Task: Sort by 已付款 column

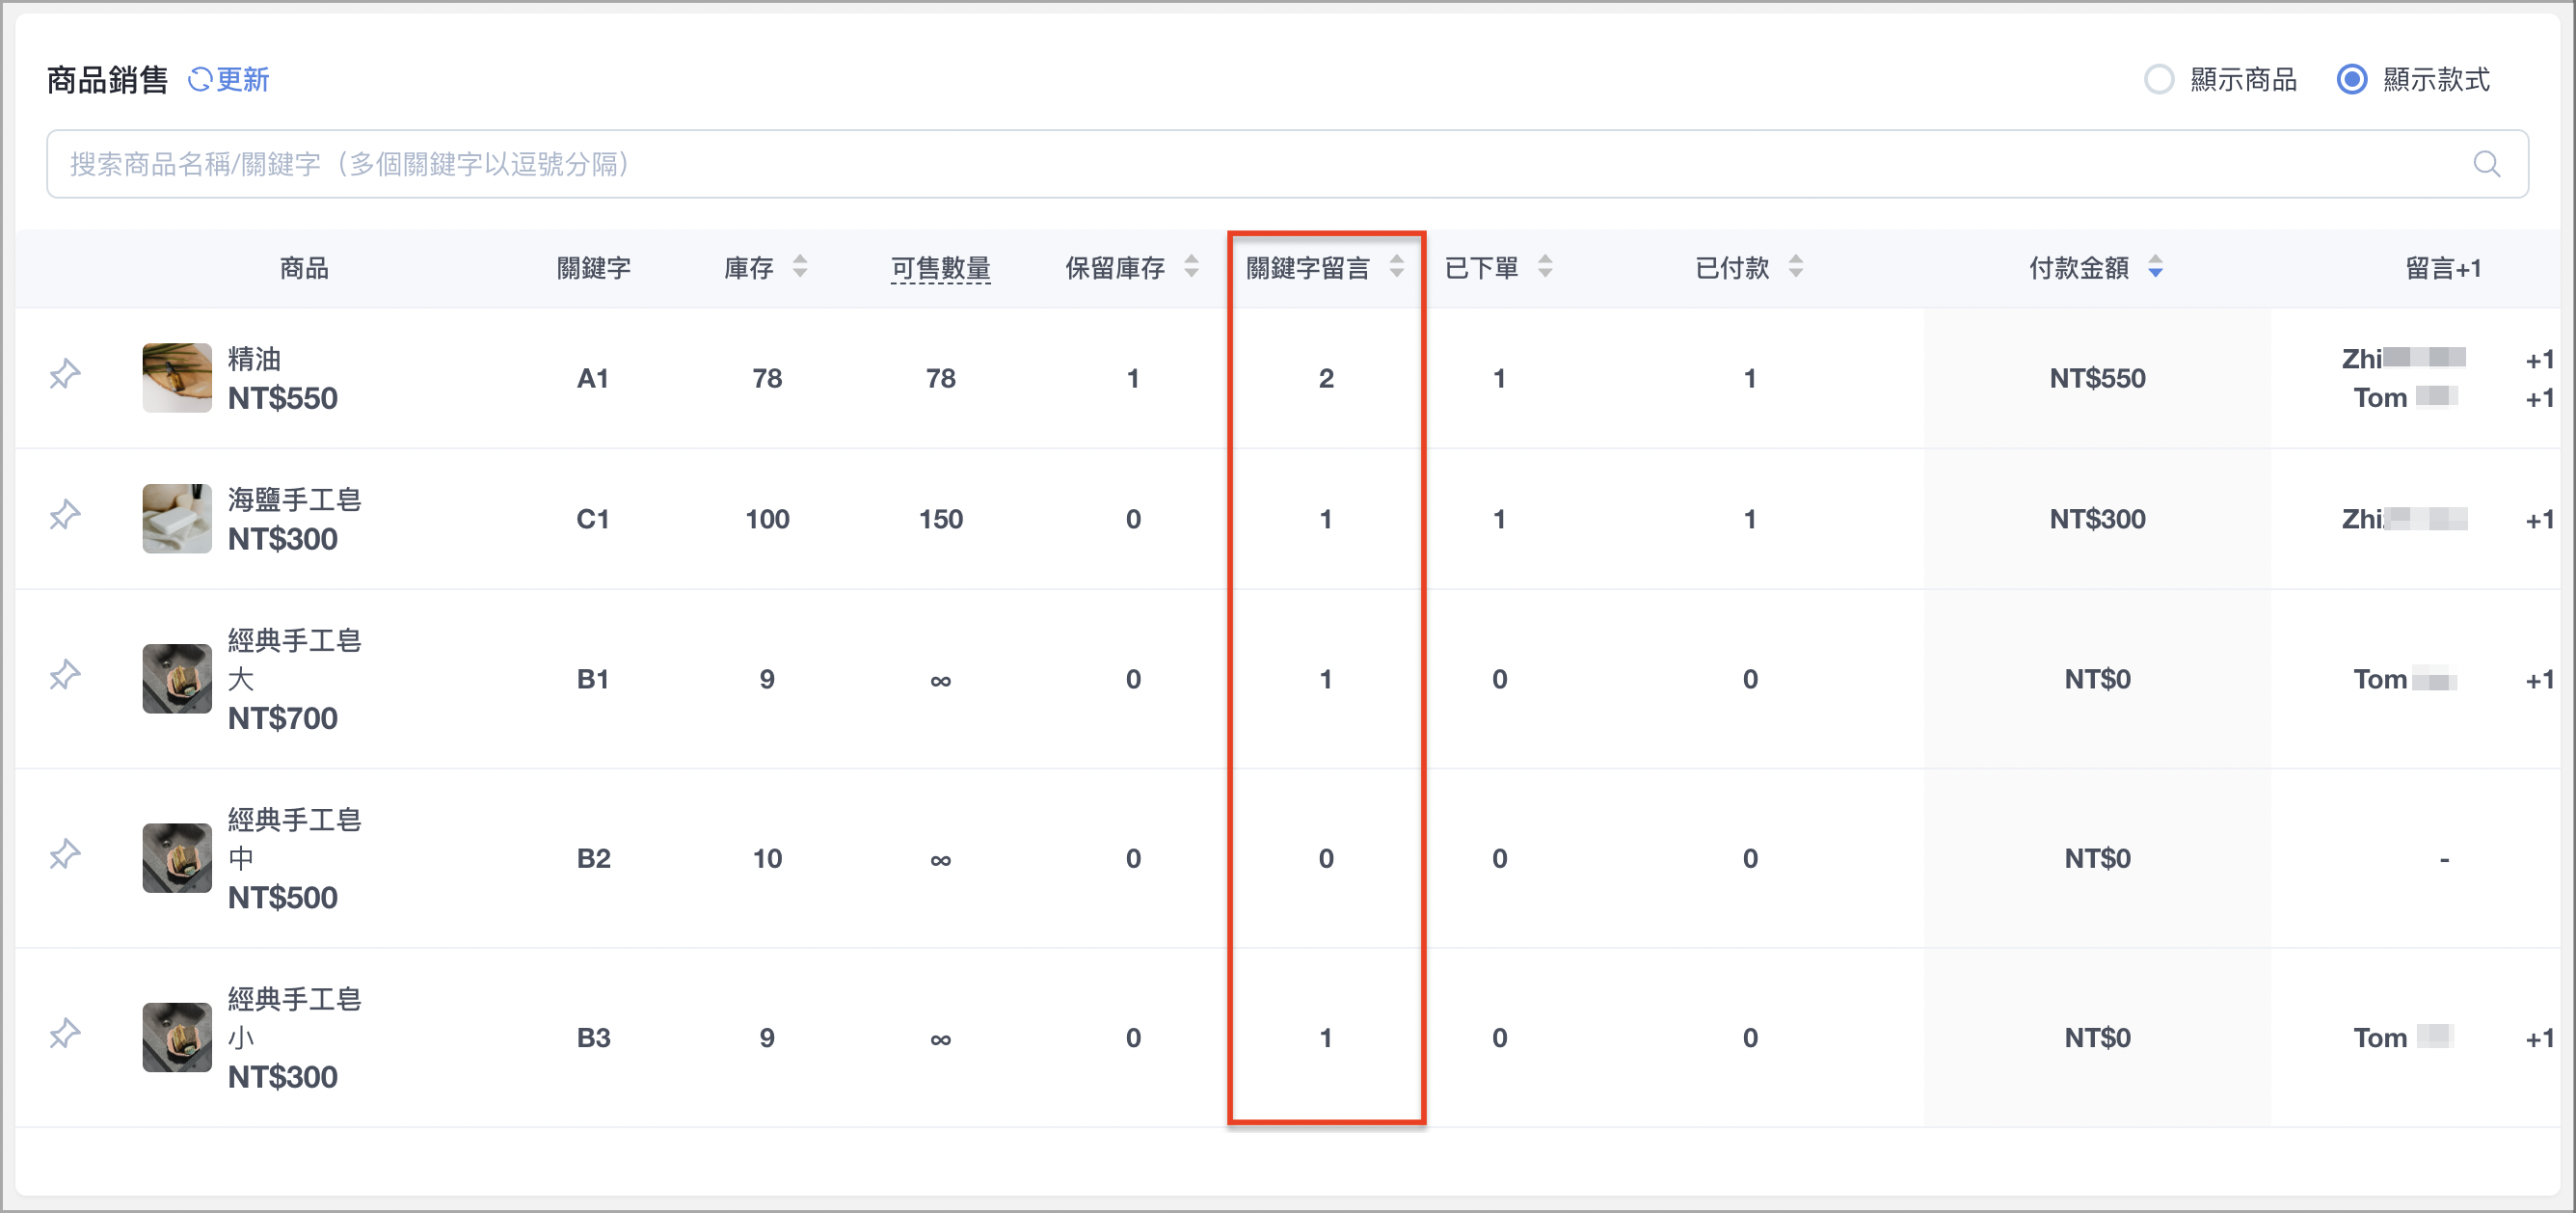Action: point(1795,267)
